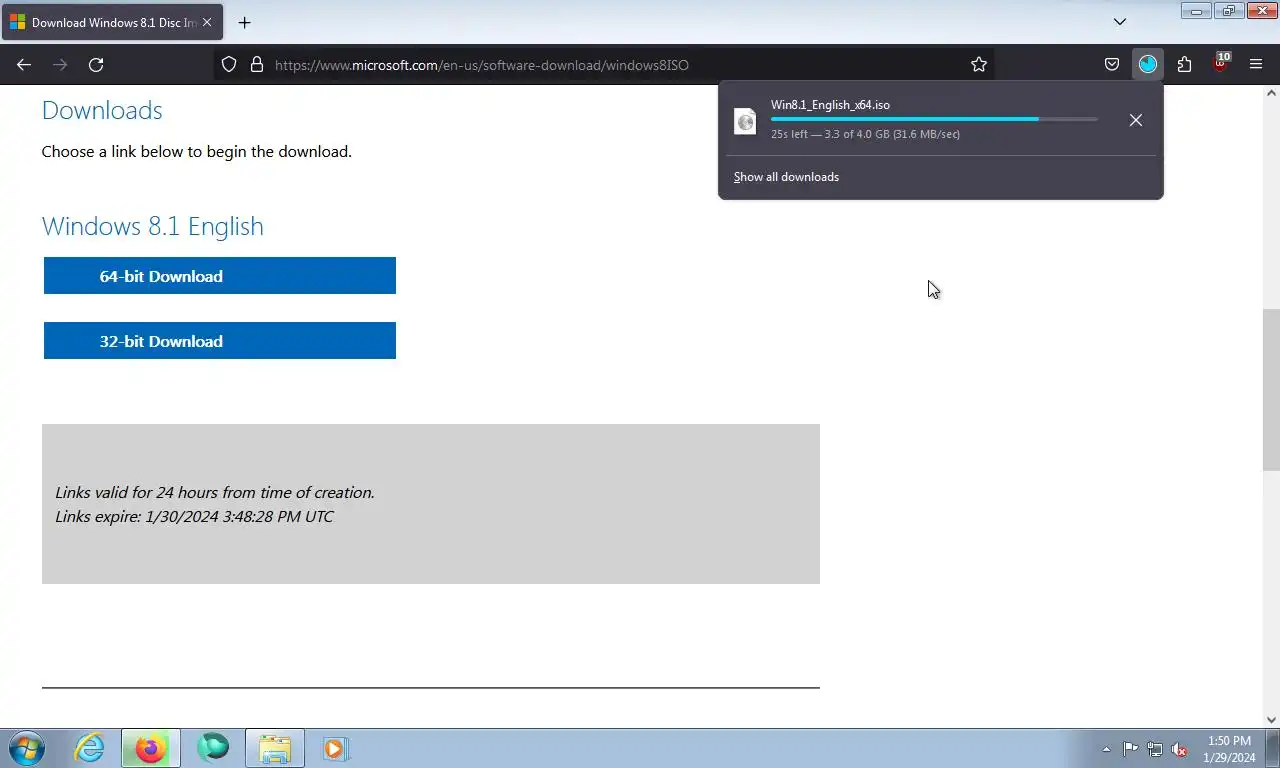Open a new tab
The height and width of the screenshot is (768, 1280).
tap(244, 22)
